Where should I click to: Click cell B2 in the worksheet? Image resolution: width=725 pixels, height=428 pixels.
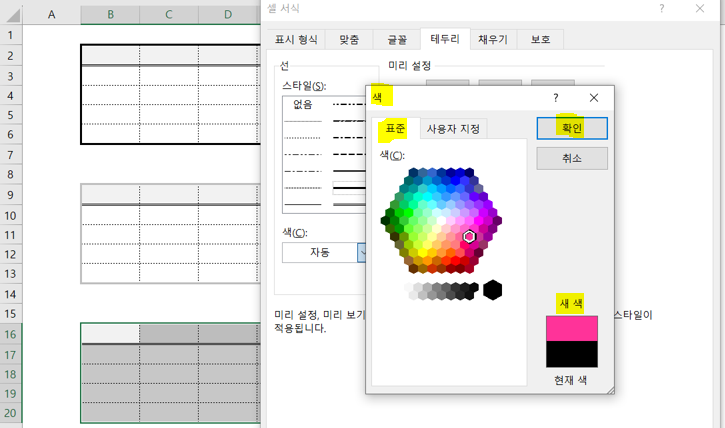[x=111, y=55]
